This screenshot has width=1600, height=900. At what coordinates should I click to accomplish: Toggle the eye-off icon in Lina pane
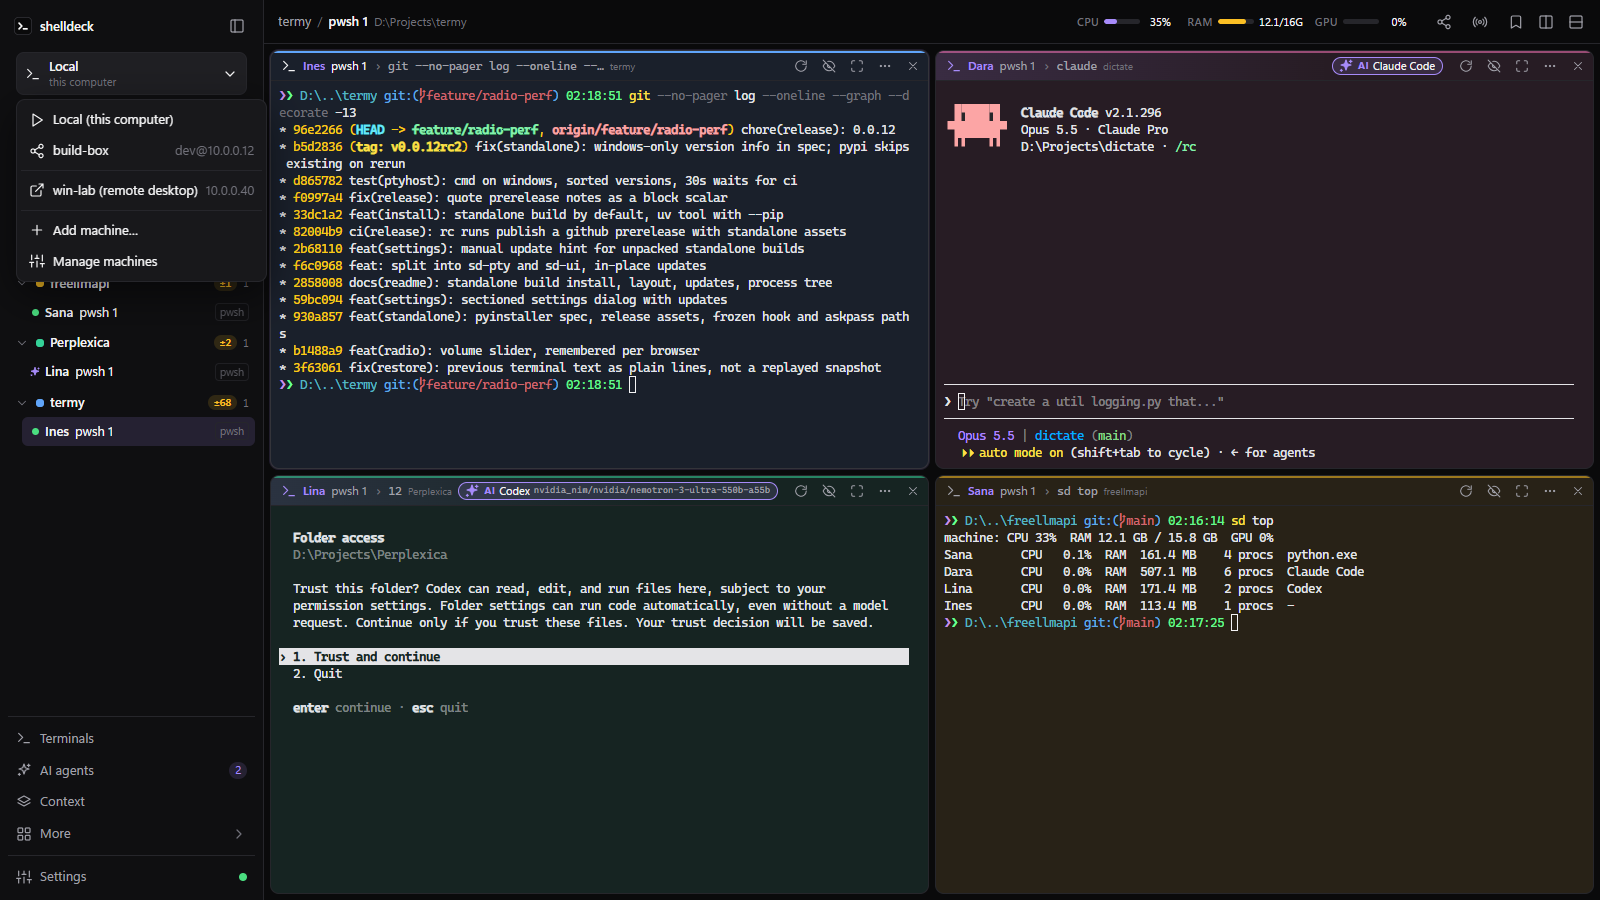(x=829, y=491)
